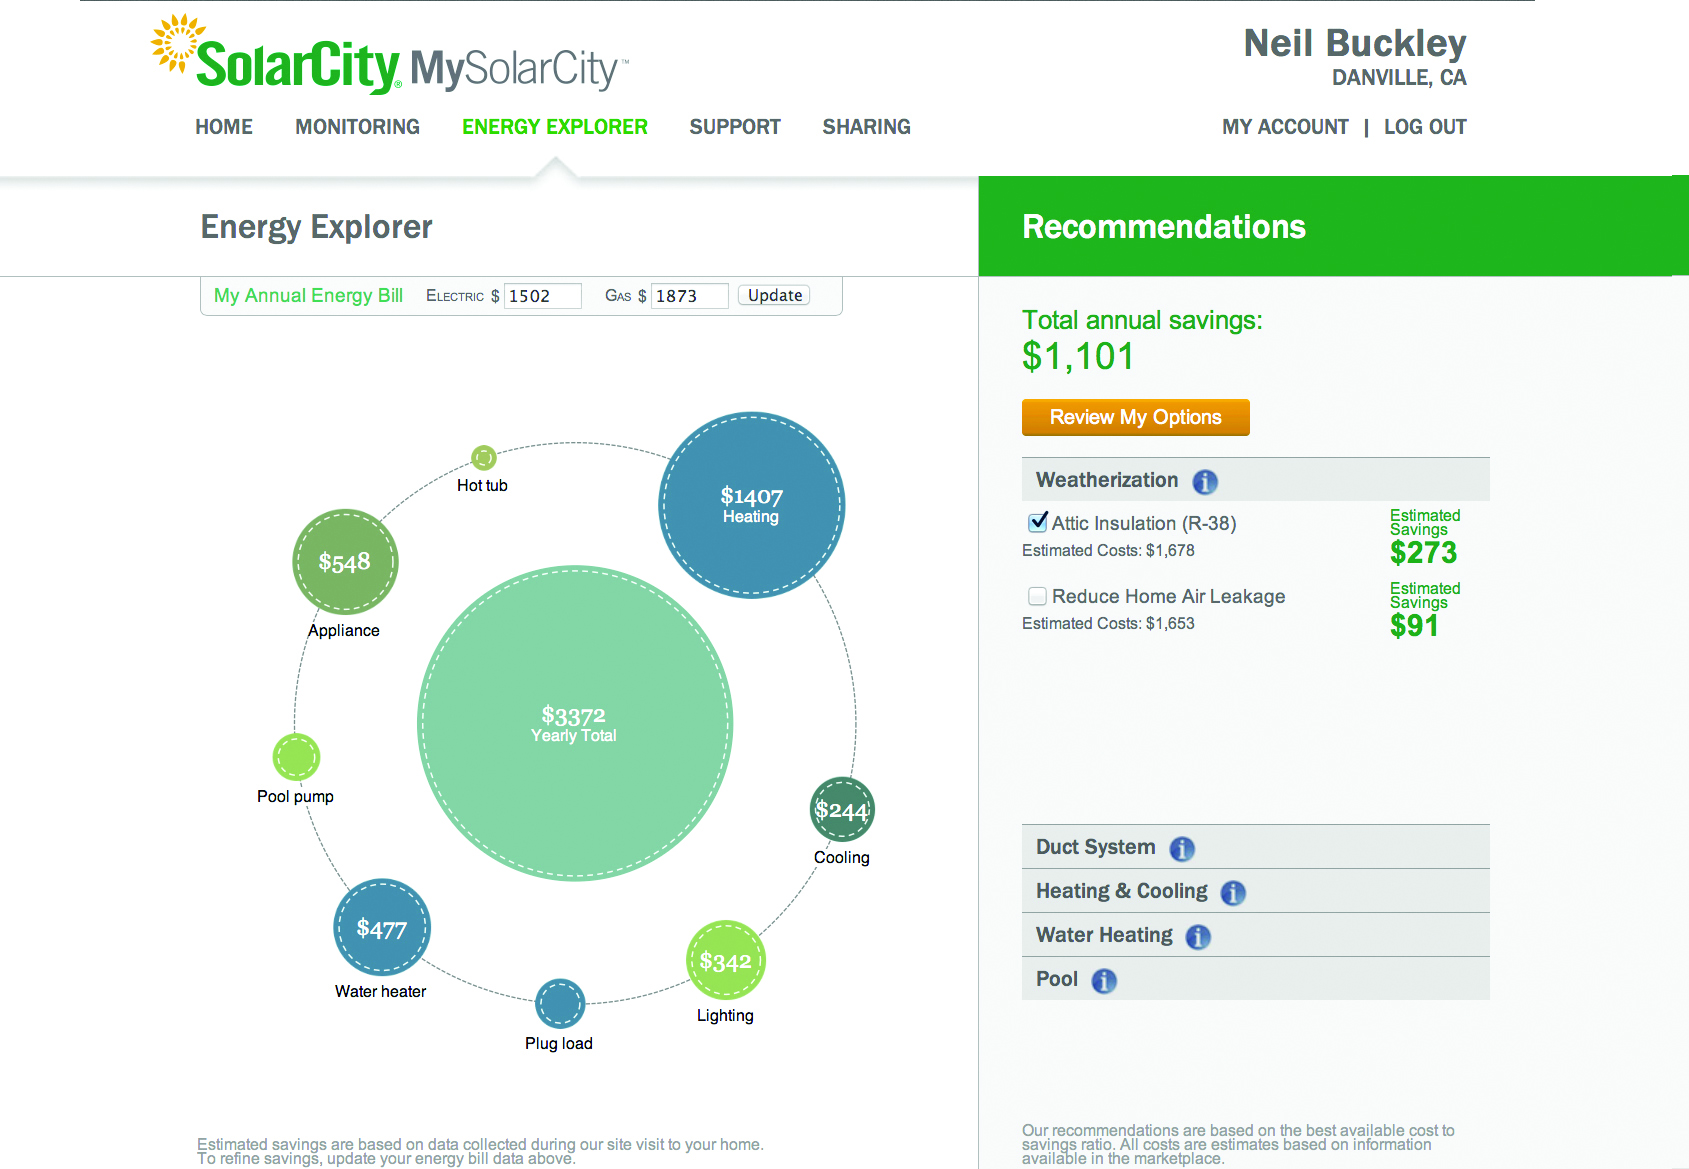Click the SolarCity sun logo
The image size is (1689, 1169).
point(176,44)
